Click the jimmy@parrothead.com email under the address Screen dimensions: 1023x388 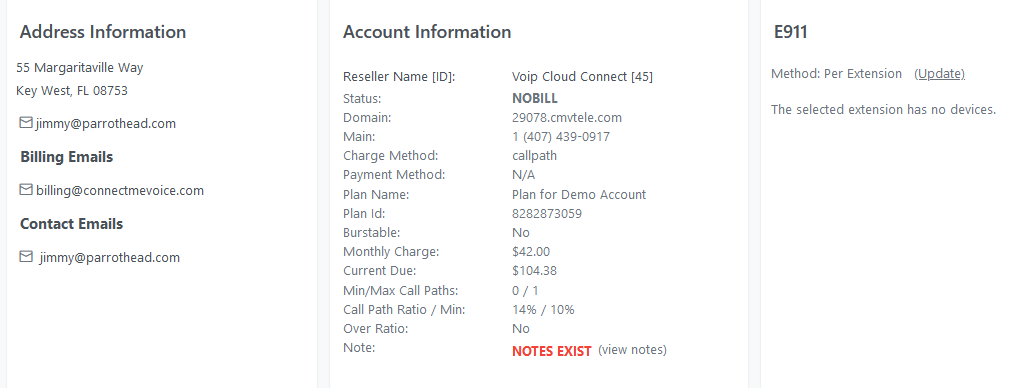coord(106,123)
